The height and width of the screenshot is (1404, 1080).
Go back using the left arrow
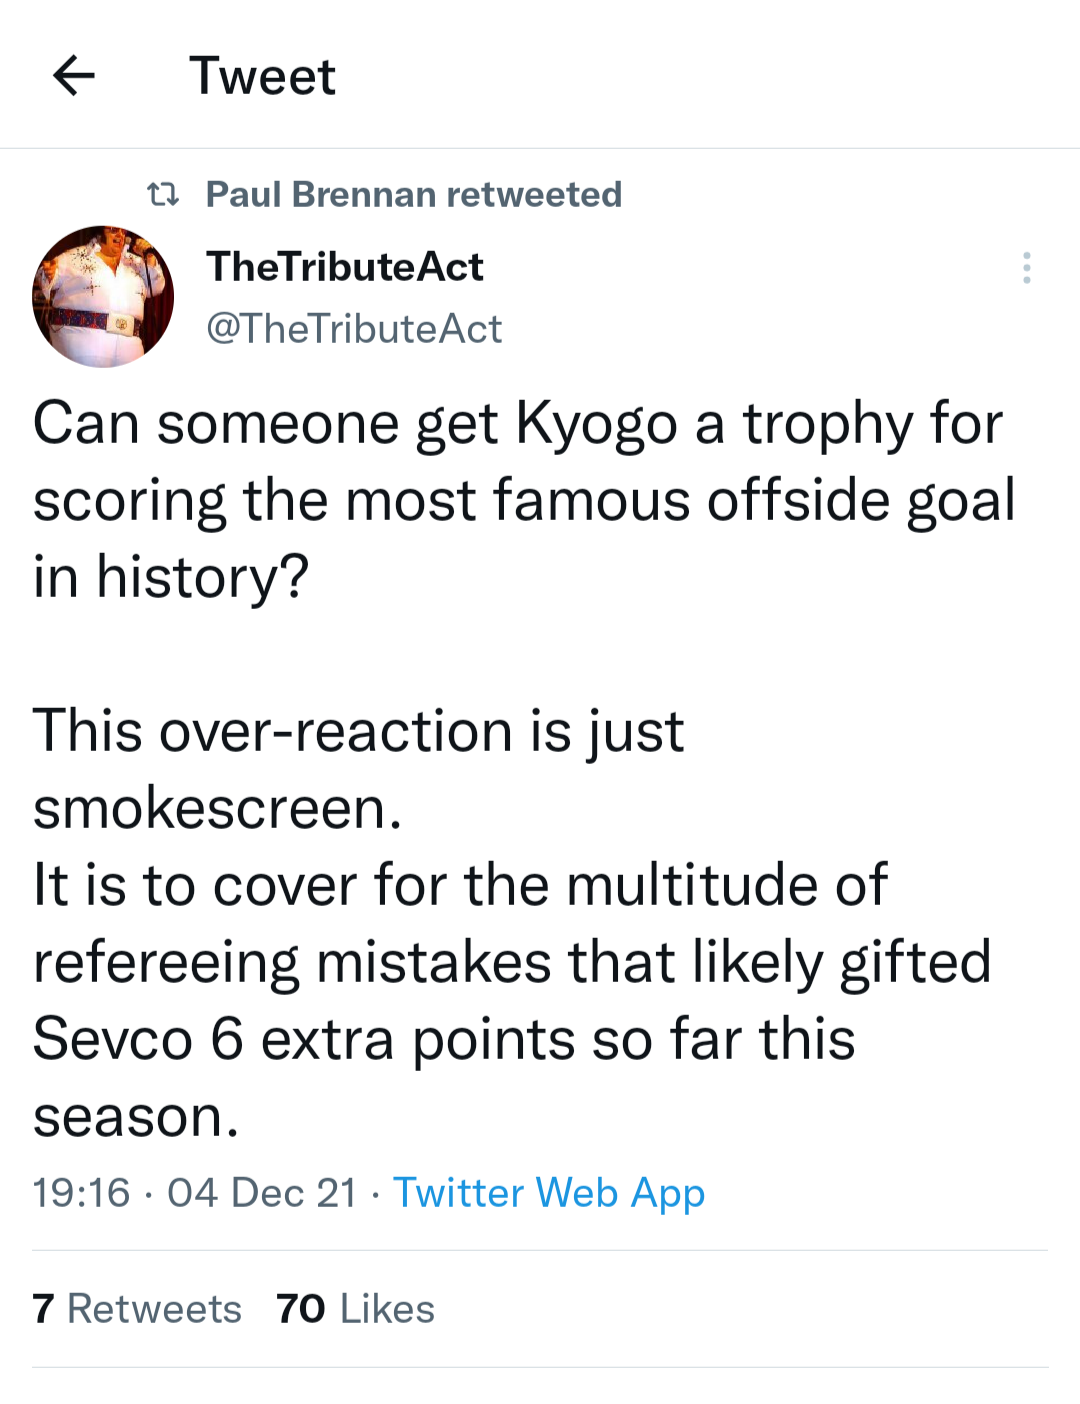pos(74,75)
